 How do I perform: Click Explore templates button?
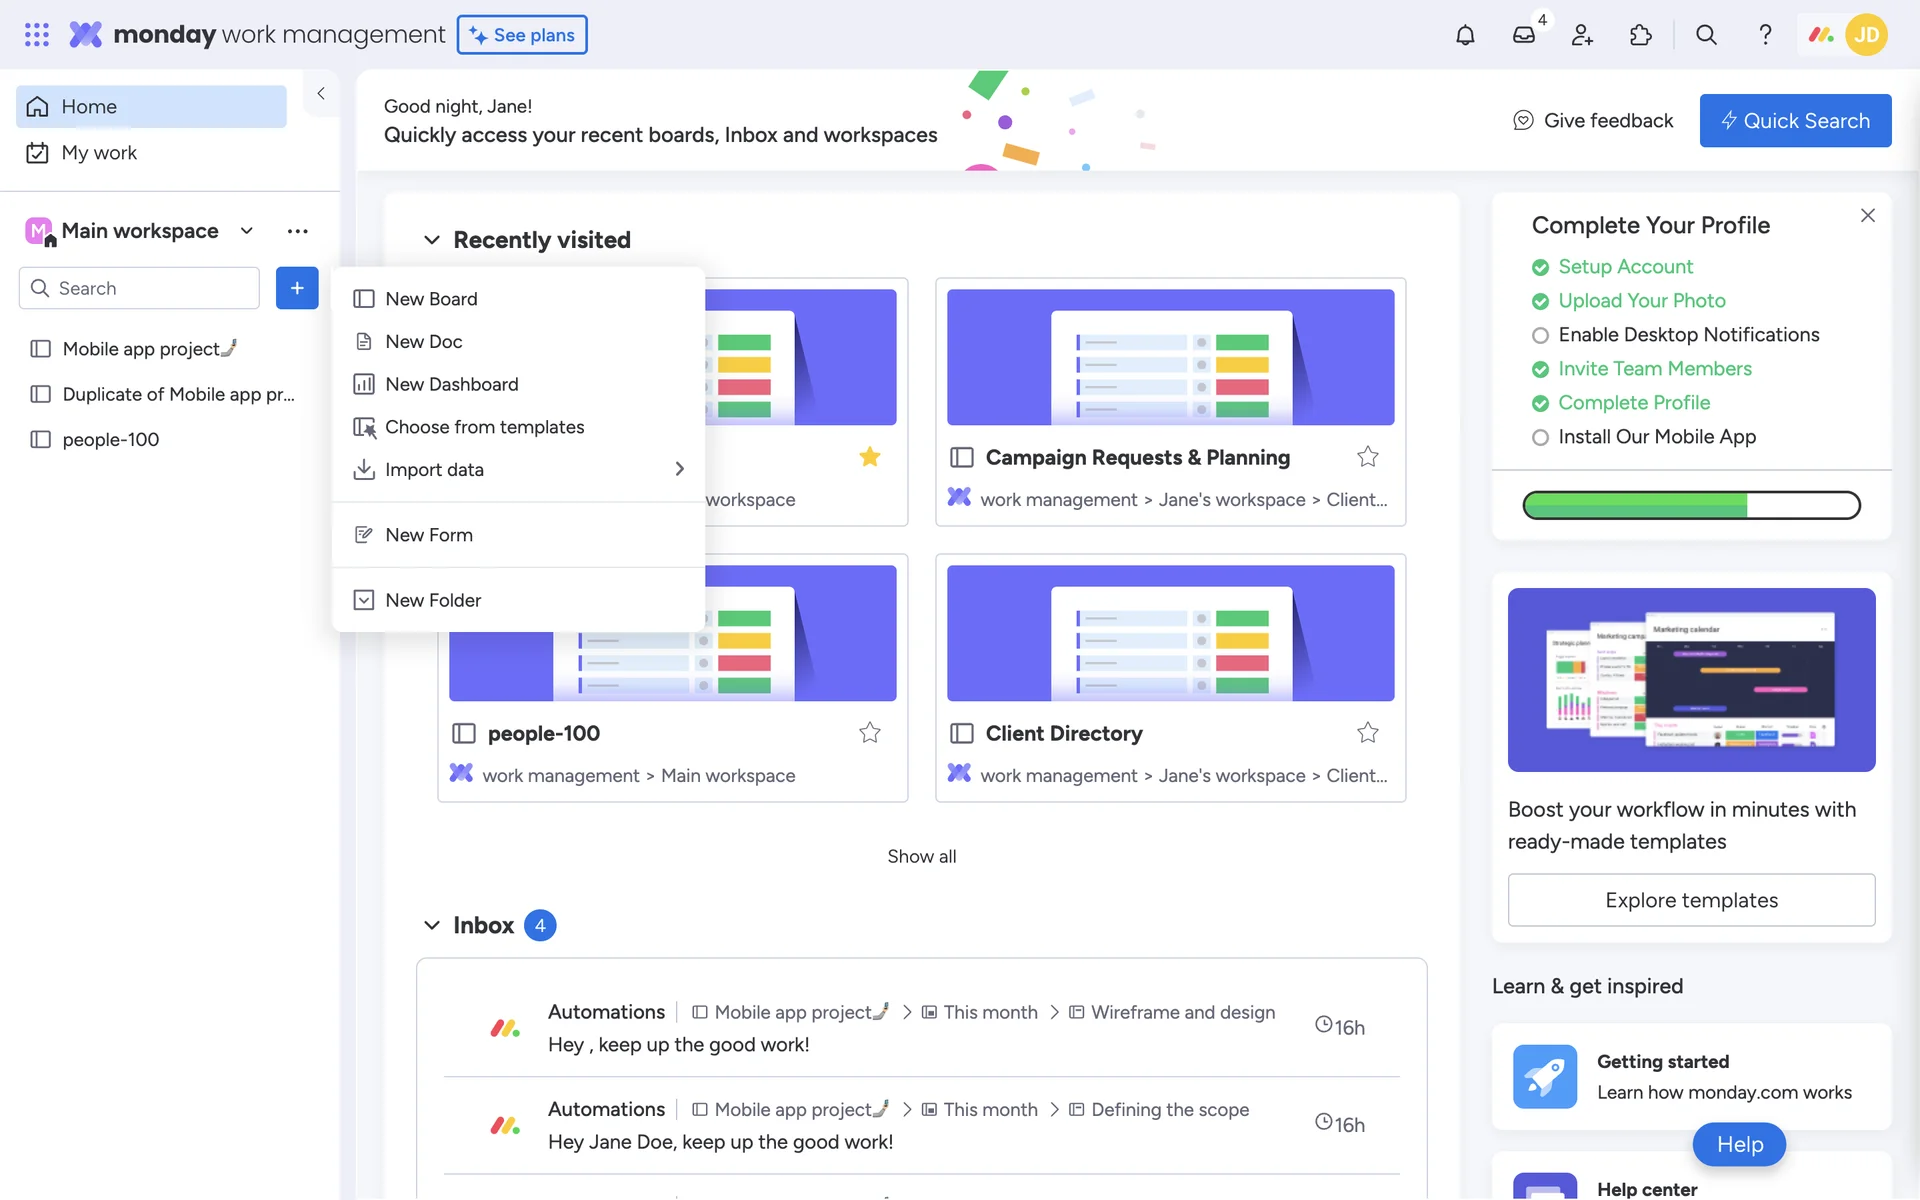[1691, 900]
